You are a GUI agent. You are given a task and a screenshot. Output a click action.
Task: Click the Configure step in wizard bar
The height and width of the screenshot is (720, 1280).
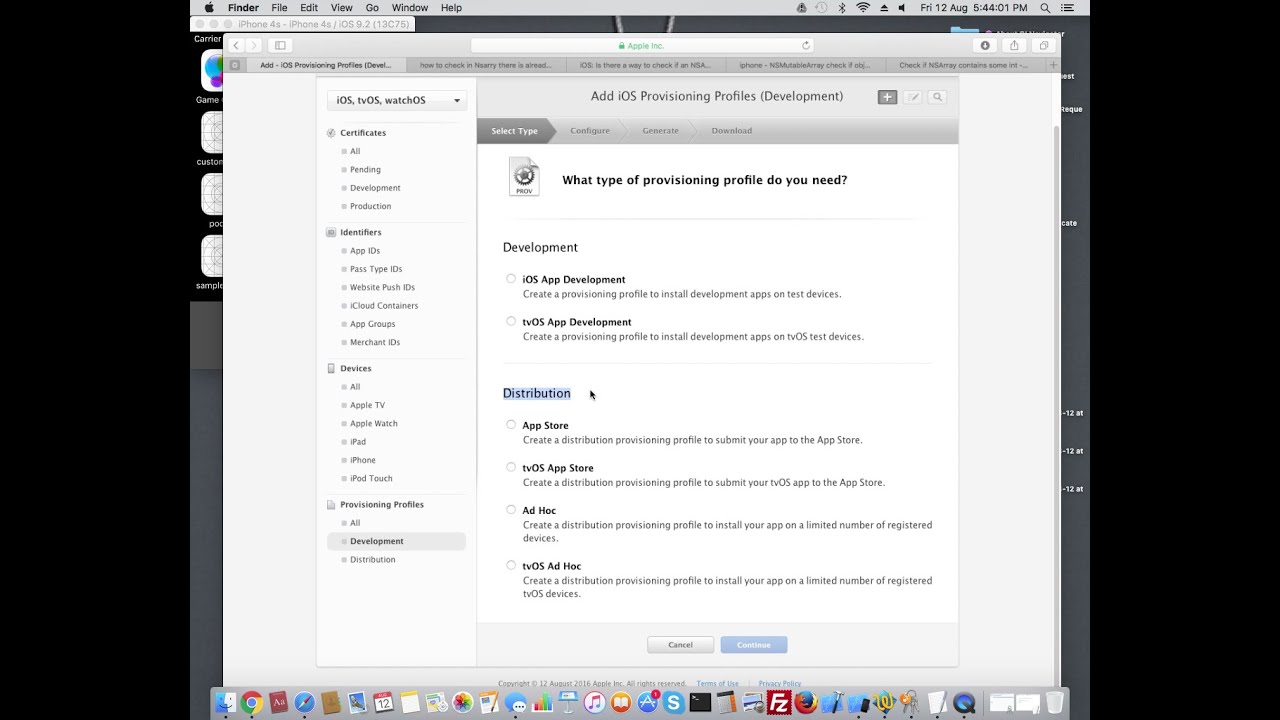pos(590,130)
